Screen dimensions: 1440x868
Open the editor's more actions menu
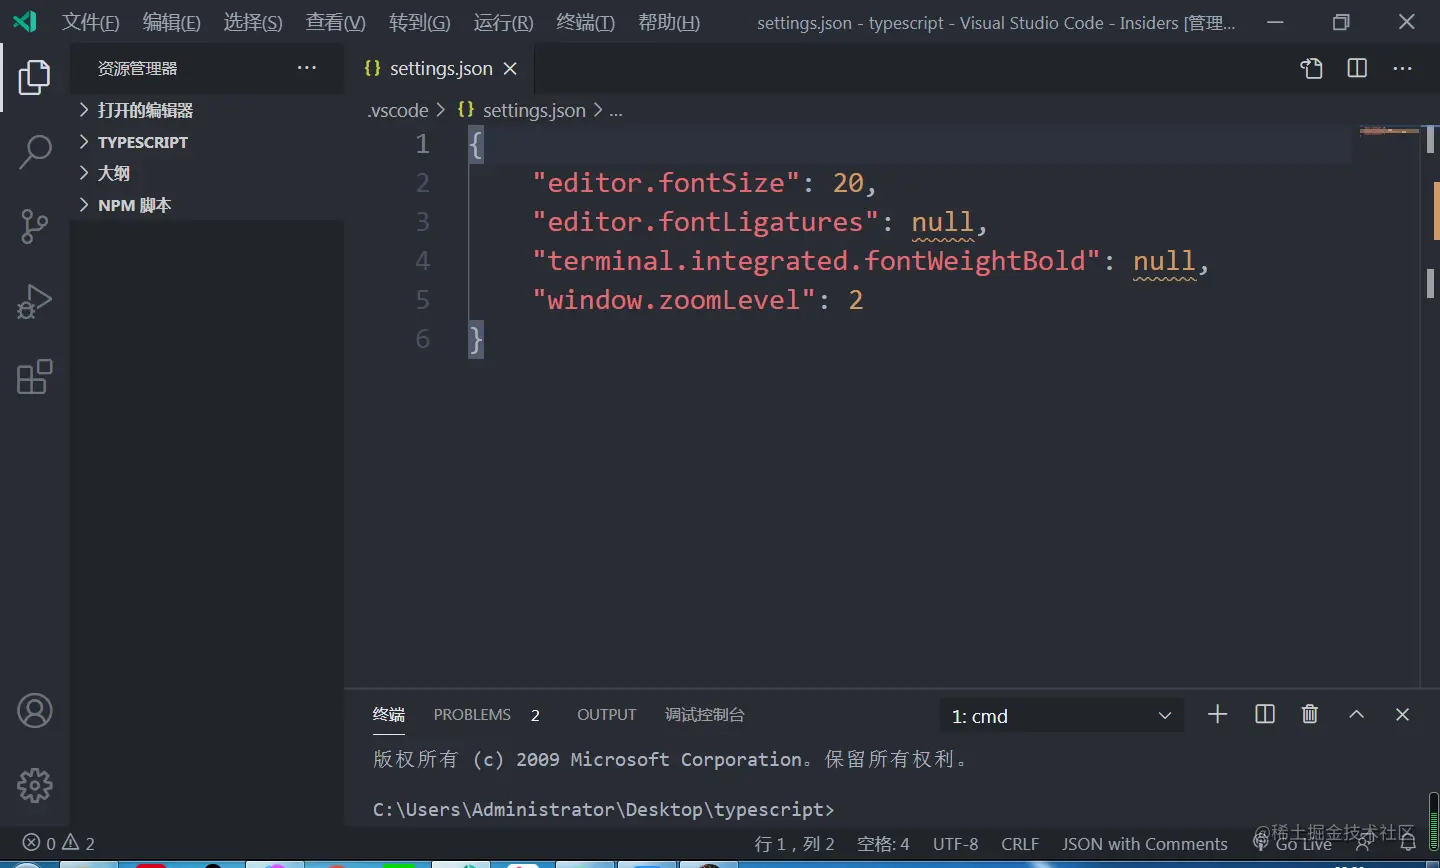(x=1402, y=68)
